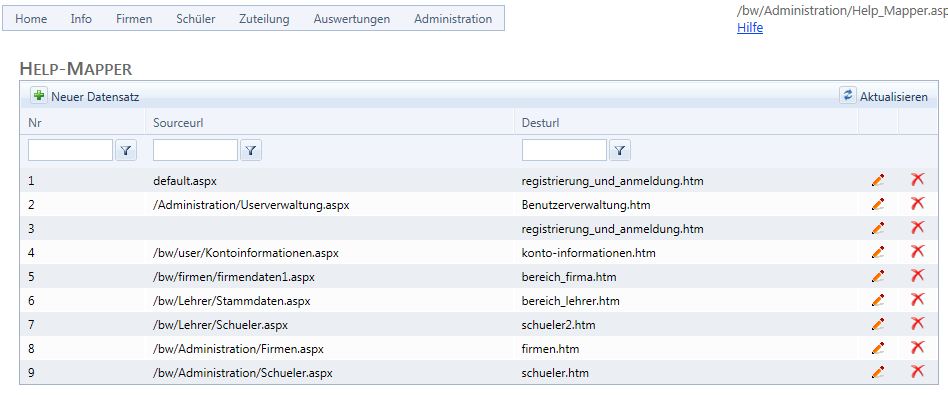Image resolution: width=948 pixels, height=395 pixels.
Task: Sort by the Desturl column header
Action: [541, 123]
